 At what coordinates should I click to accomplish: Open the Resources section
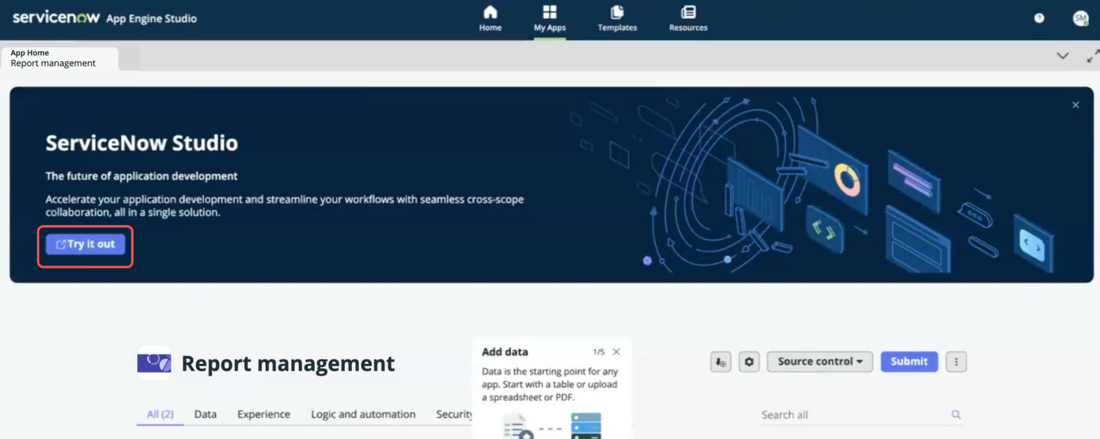pyautogui.click(x=688, y=19)
